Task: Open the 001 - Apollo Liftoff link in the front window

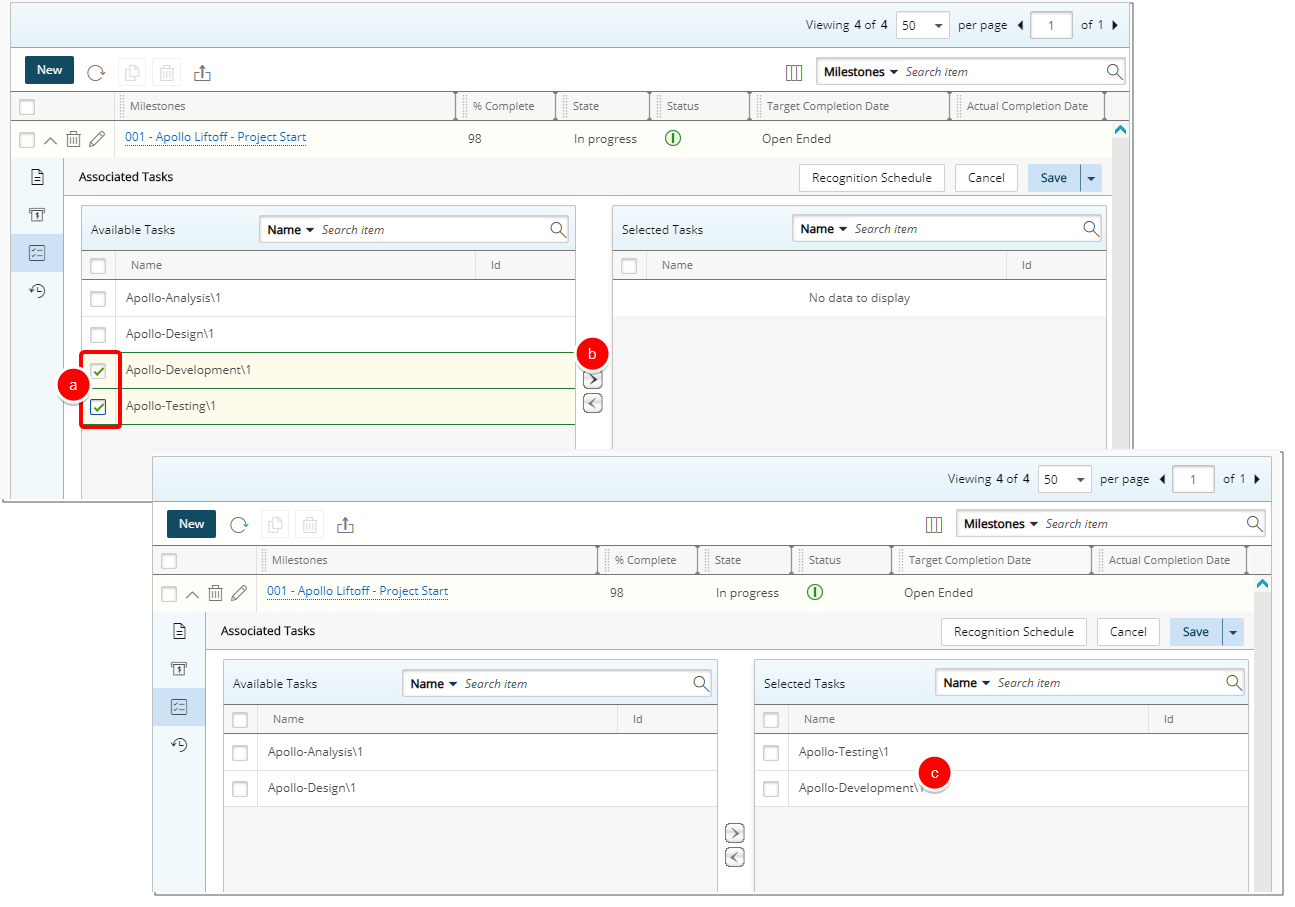Action: tap(357, 591)
